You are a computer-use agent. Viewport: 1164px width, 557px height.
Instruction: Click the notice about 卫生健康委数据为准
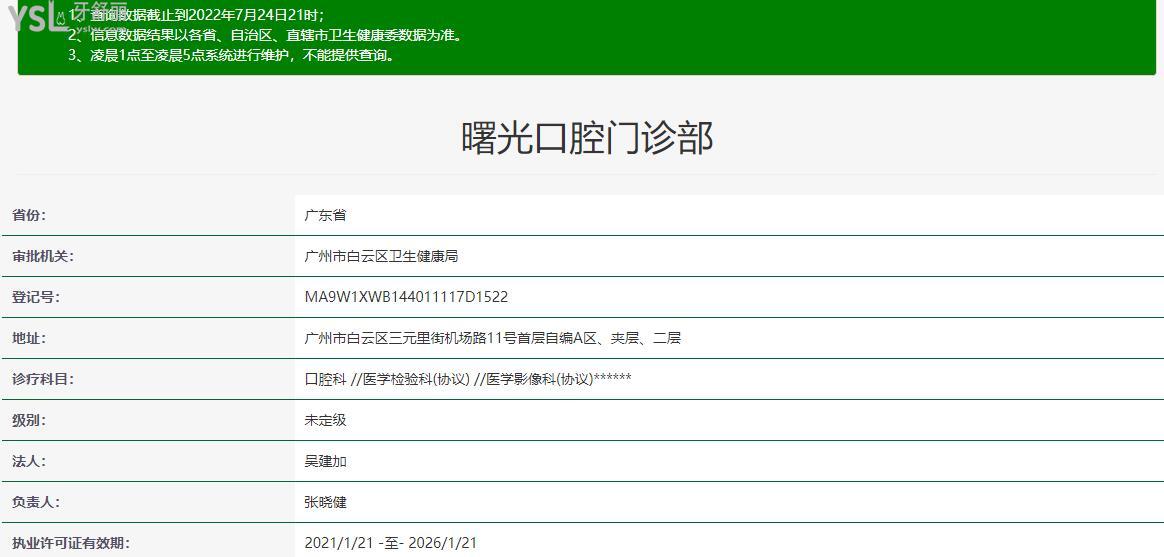click(265, 34)
